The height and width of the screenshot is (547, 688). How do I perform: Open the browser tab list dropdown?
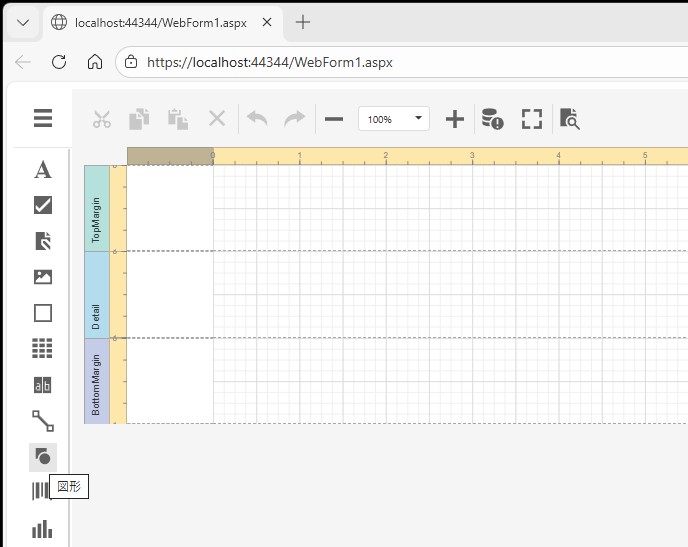pos(24,22)
